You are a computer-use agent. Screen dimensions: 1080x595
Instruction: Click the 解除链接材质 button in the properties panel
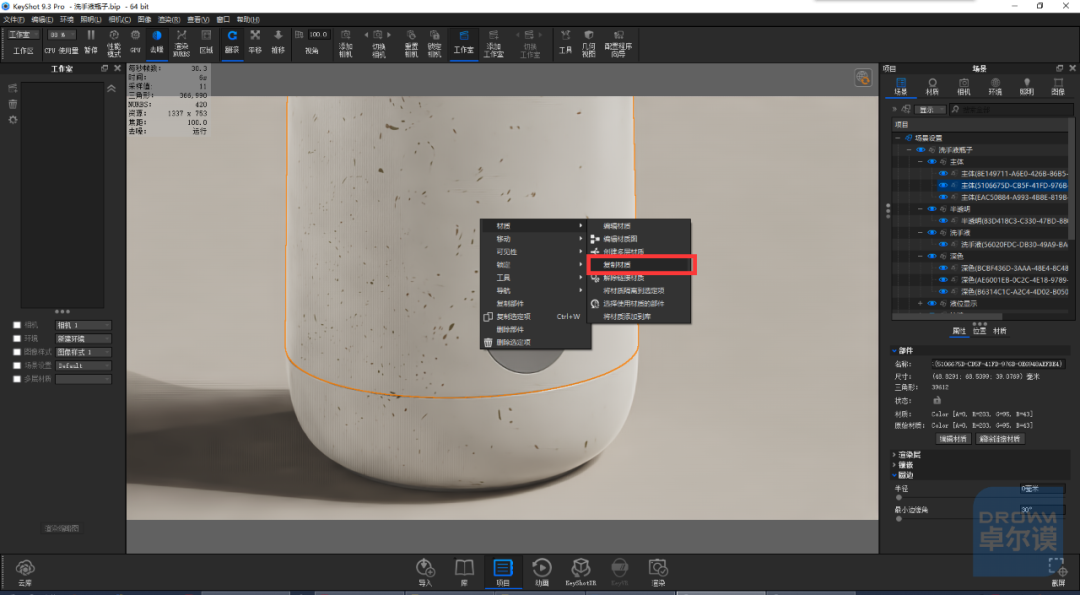999,439
